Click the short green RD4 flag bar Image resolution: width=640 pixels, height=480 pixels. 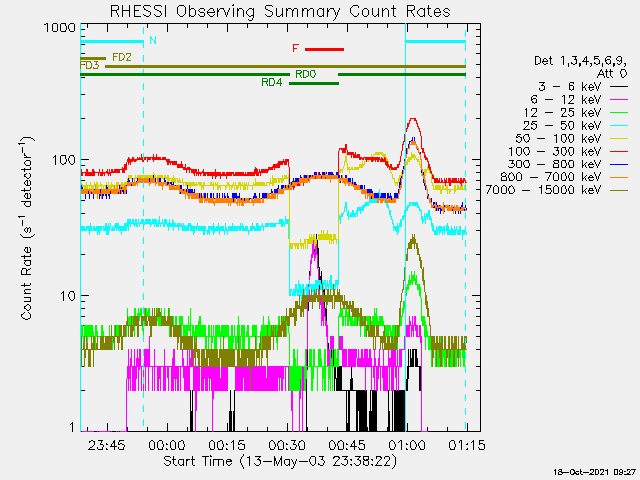click(314, 84)
